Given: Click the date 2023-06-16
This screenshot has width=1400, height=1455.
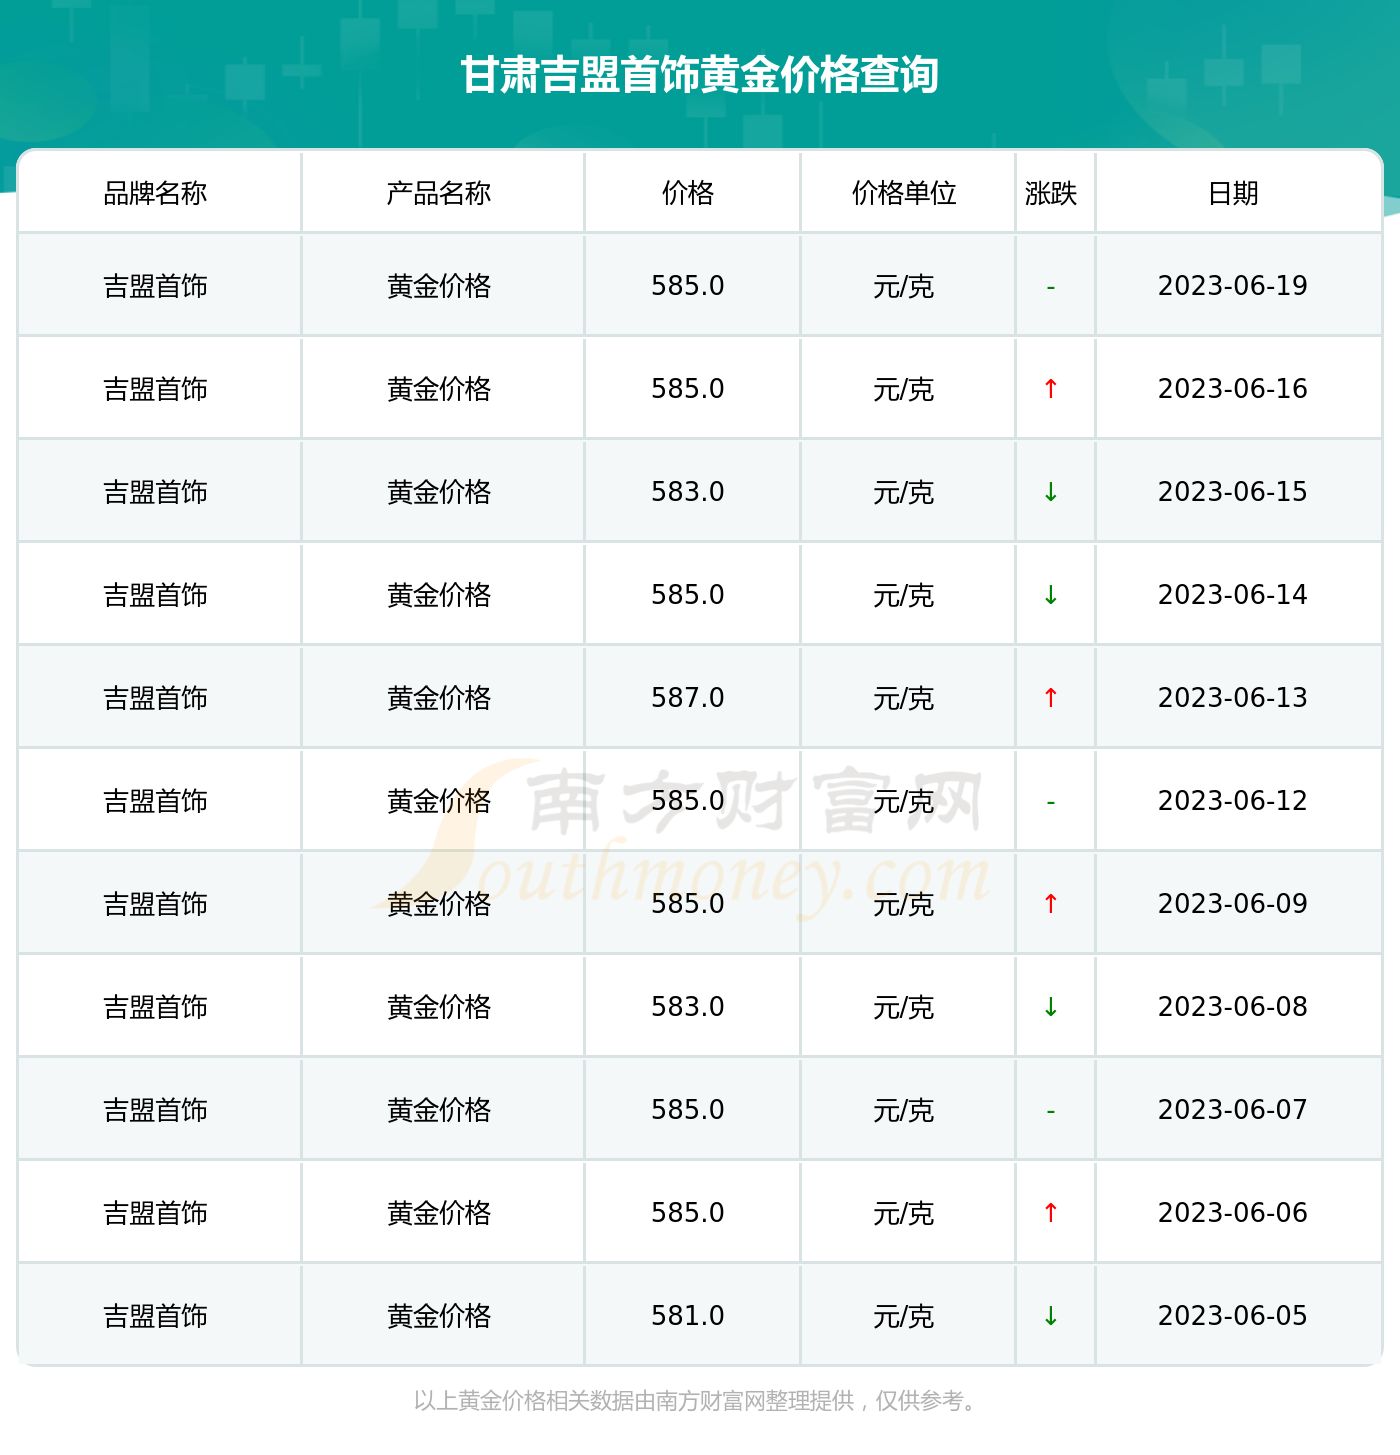Looking at the screenshot, I should 1233,389.
